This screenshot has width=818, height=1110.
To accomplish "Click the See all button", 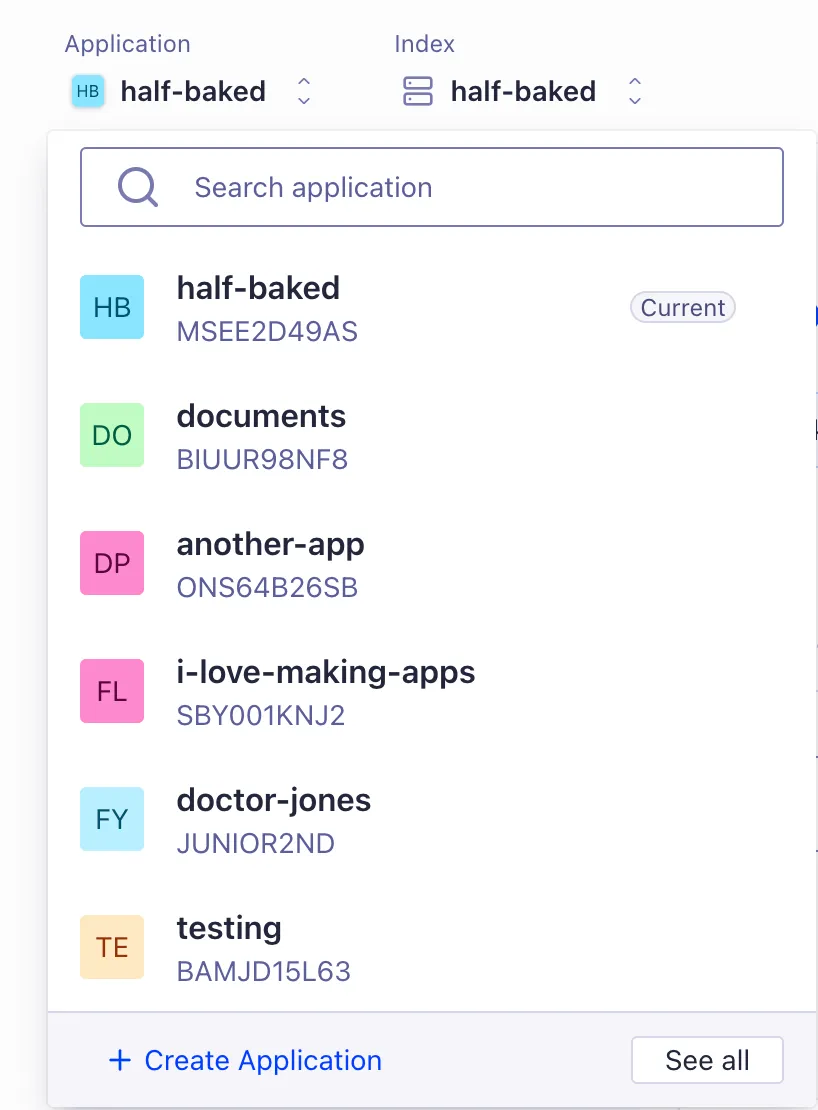I will coord(707,1060).
